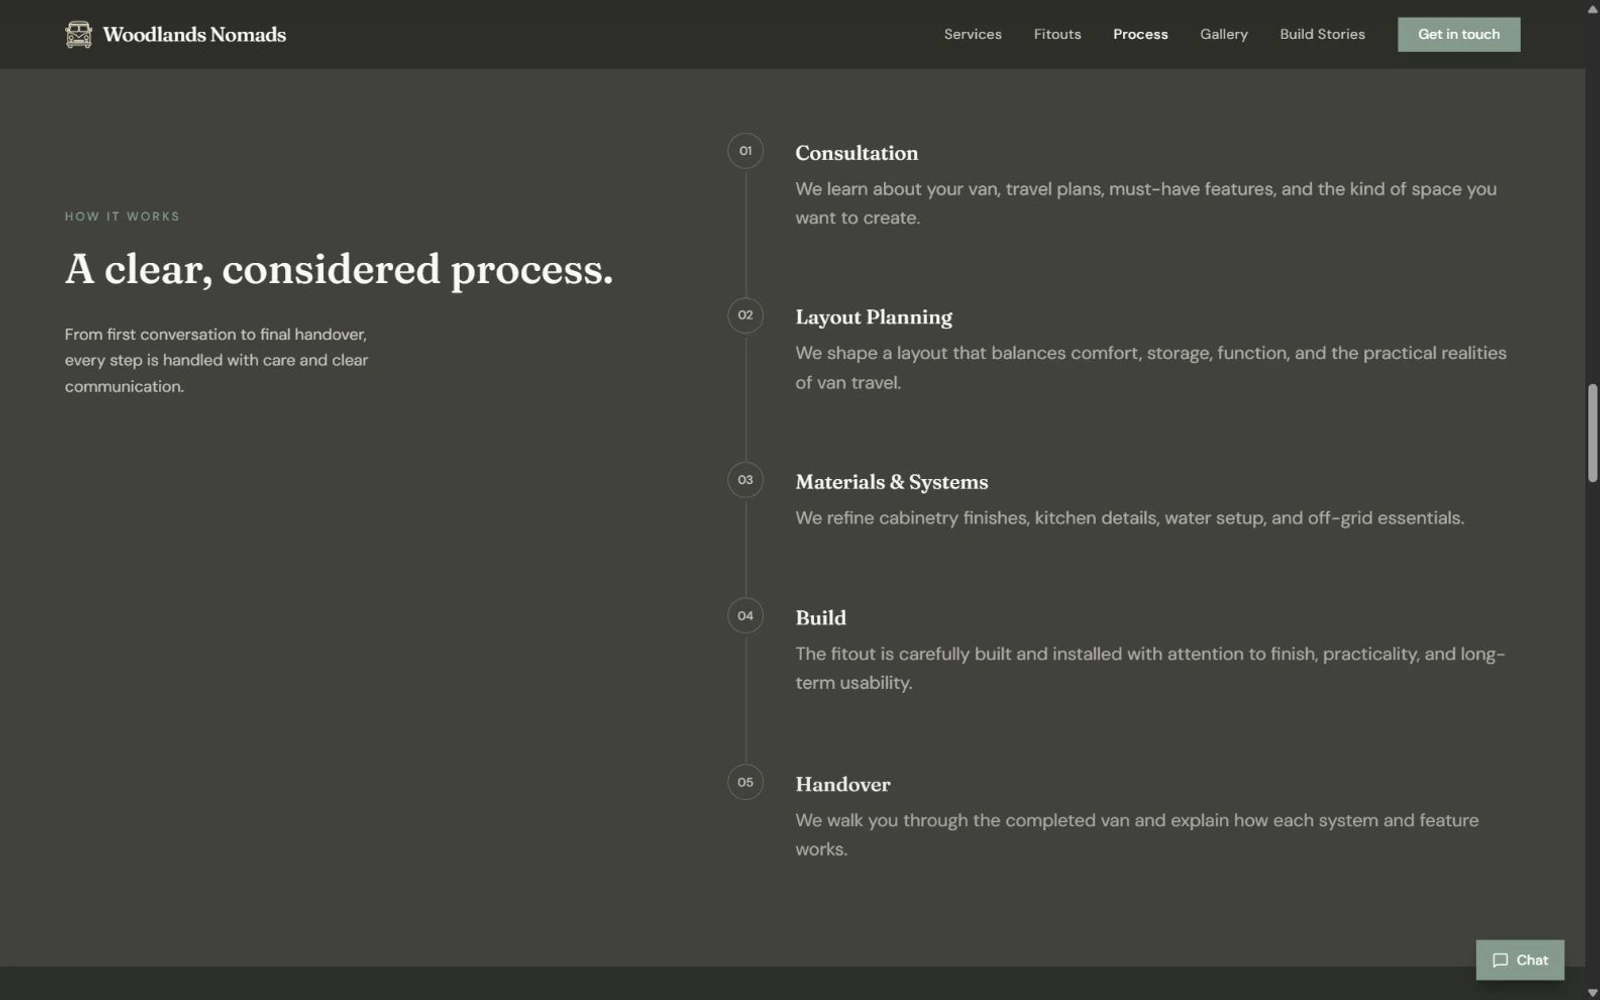Click the Woodlands Nomads van logo icon
Image resolution: width=1600 pixels, height=1000 pixels.
(78, 34)
